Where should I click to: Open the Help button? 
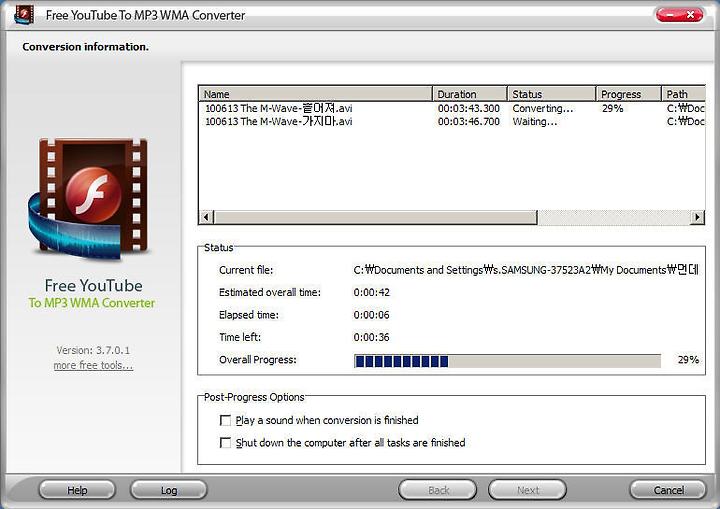pos(77,490)
